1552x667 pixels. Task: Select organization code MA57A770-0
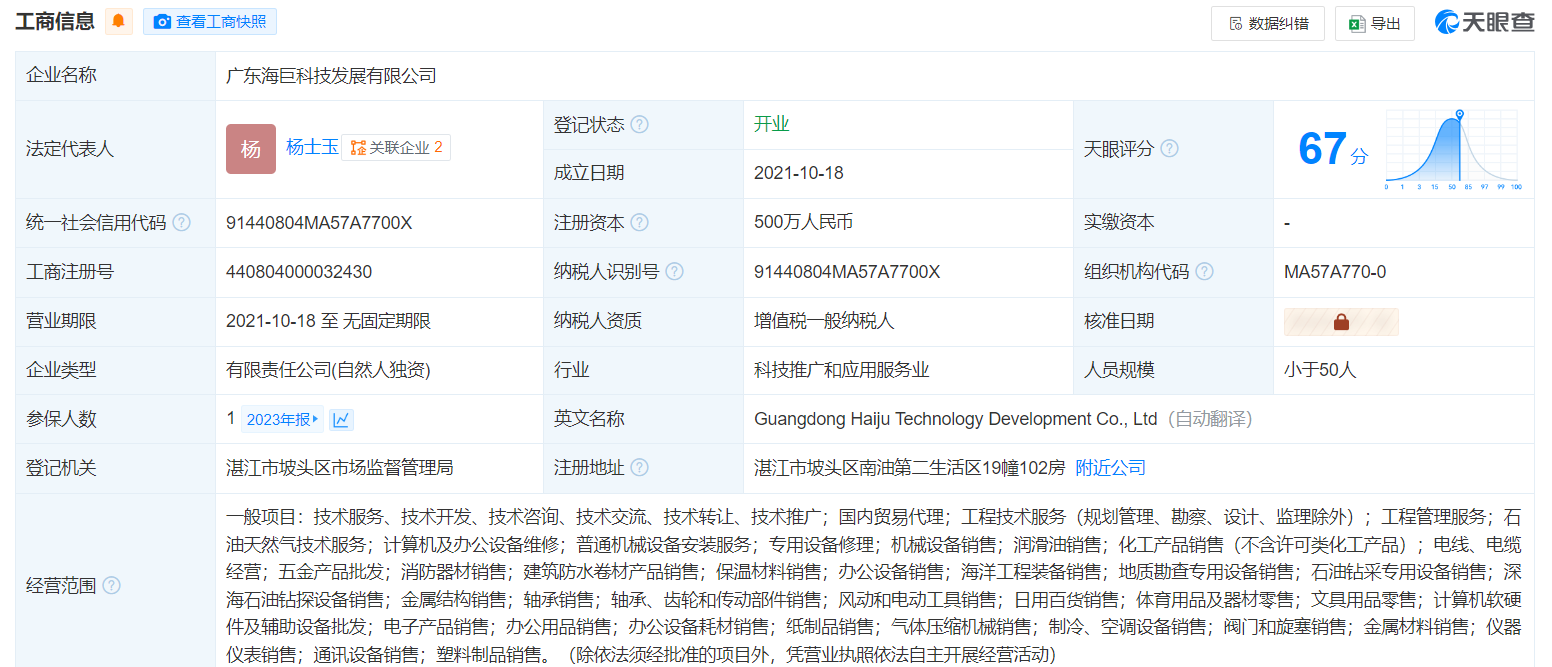[1335, 272]
